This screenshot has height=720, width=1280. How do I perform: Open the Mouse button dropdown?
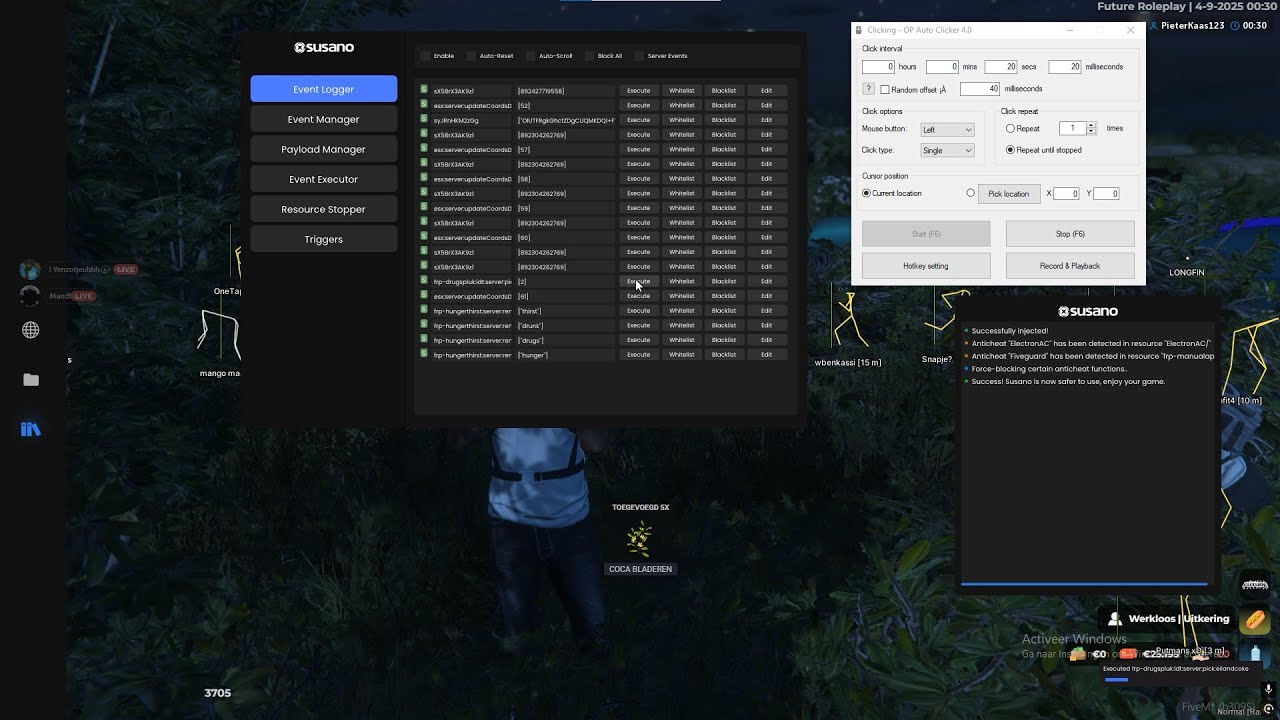click(947, 129)
